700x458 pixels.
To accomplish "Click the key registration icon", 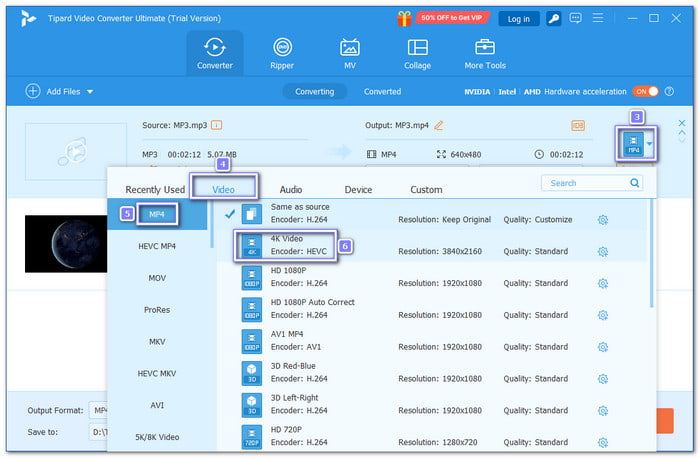I will pyautogui.click(x=554, y=18).
